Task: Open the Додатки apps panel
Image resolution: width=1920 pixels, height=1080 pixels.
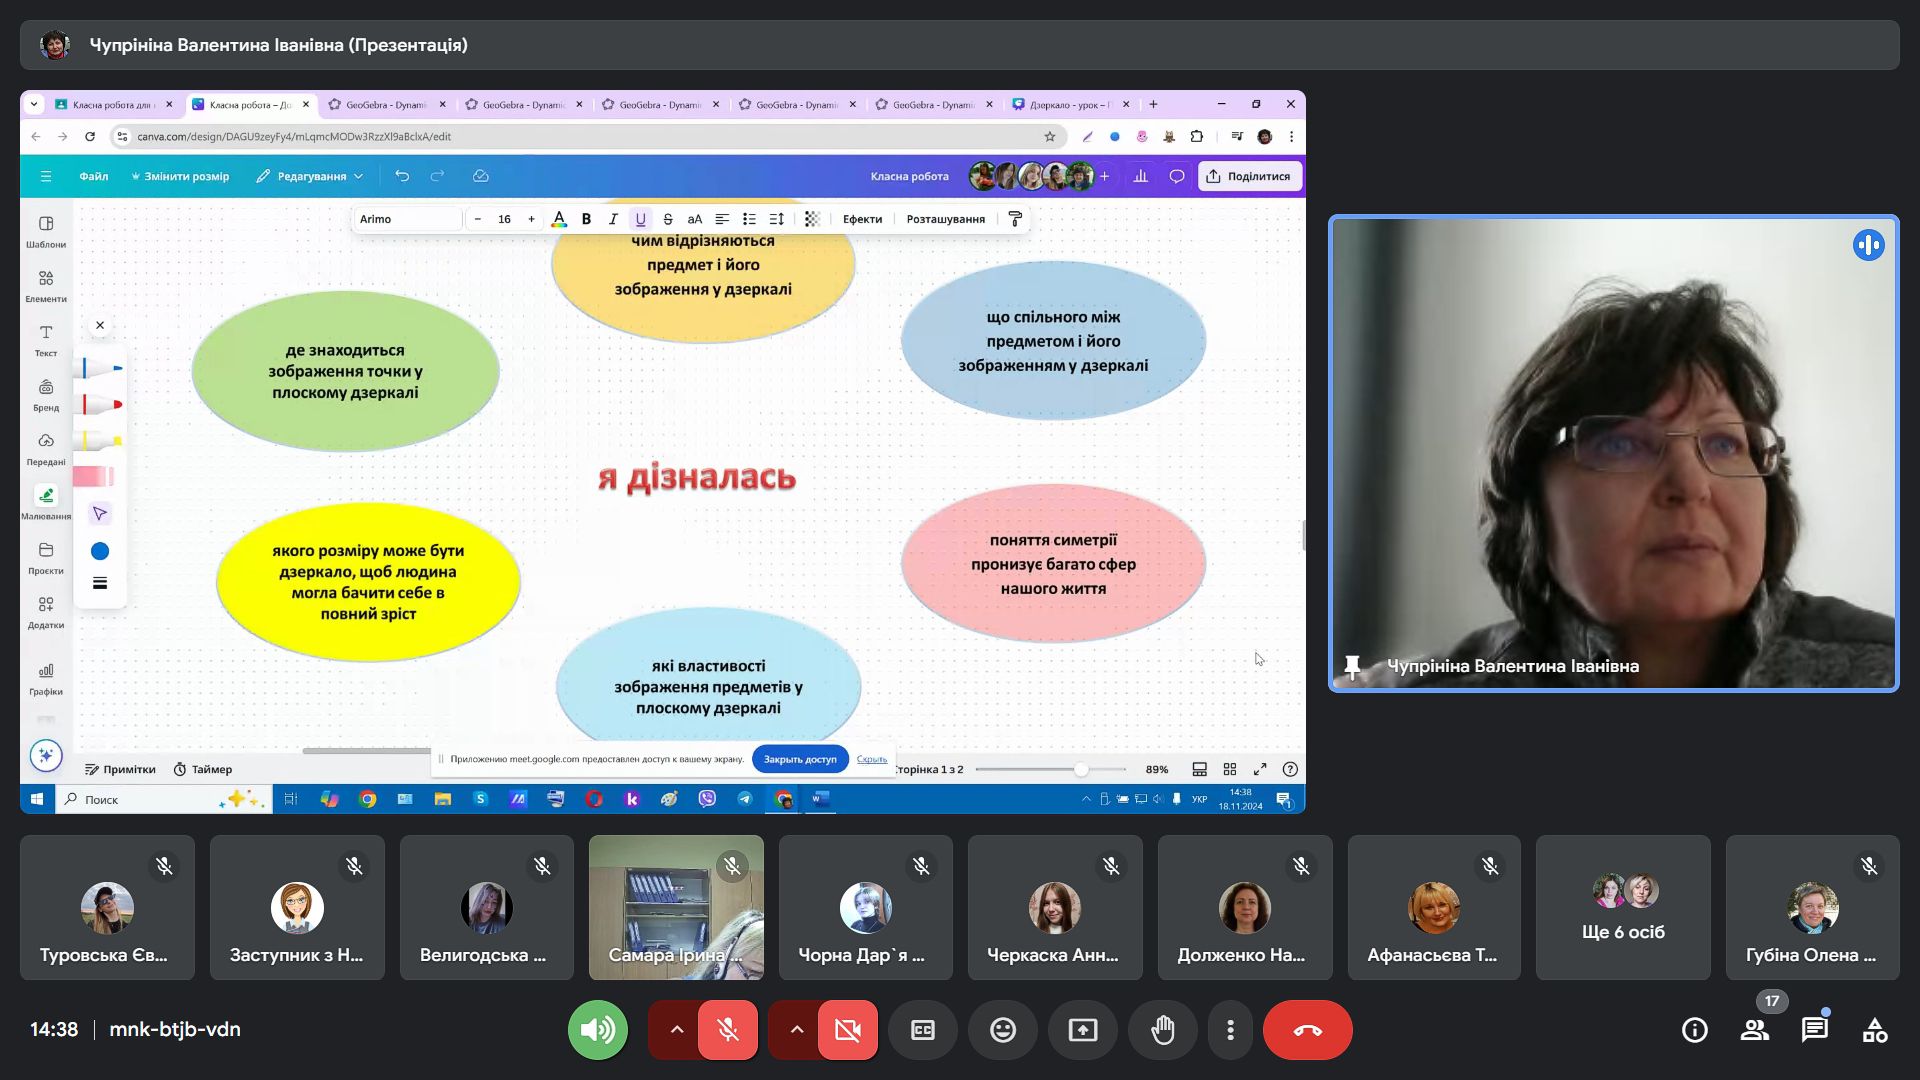Action: coord(46,612)
